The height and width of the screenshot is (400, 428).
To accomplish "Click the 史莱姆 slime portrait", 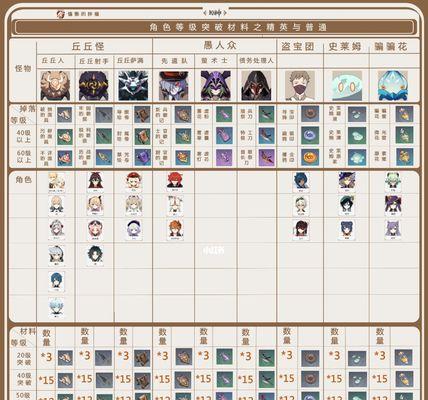I will pyautogui.click(x=347, y=85).
